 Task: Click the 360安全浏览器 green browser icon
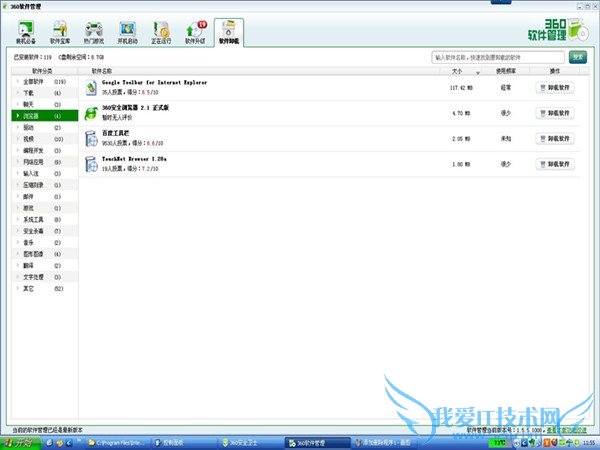point(91,113)
